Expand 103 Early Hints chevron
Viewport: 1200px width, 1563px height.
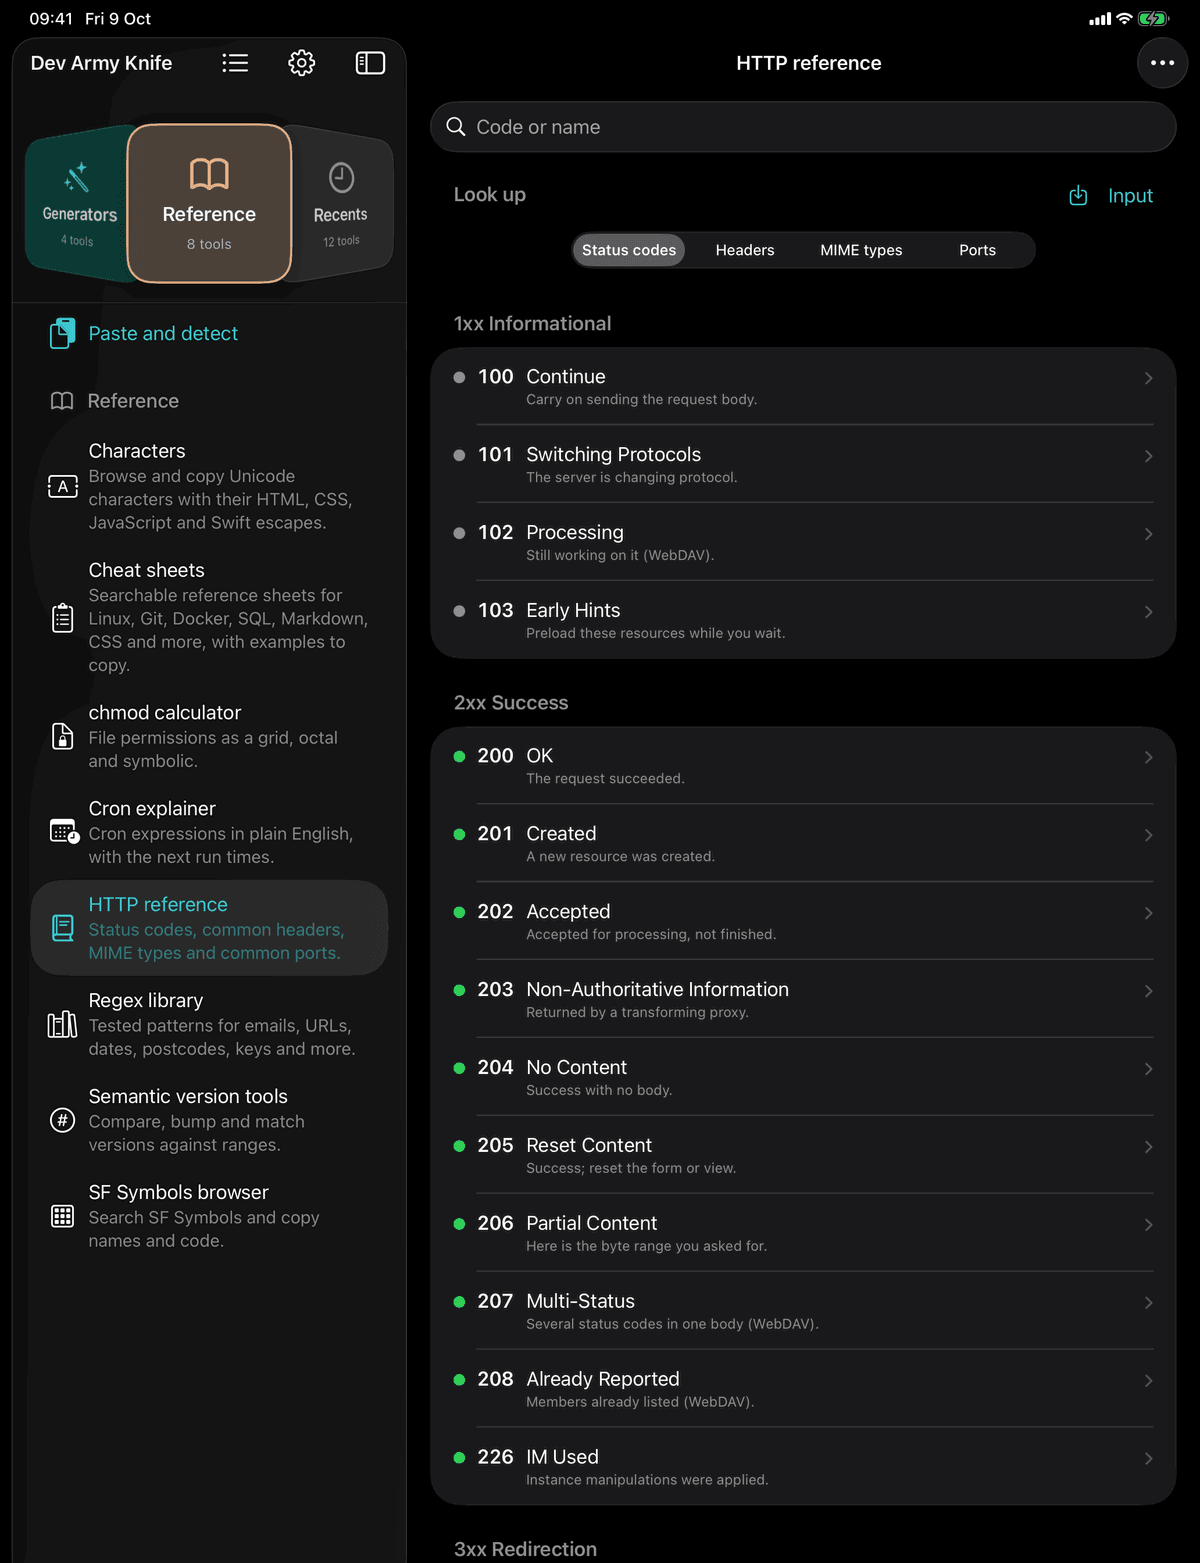pos(1148,612)
